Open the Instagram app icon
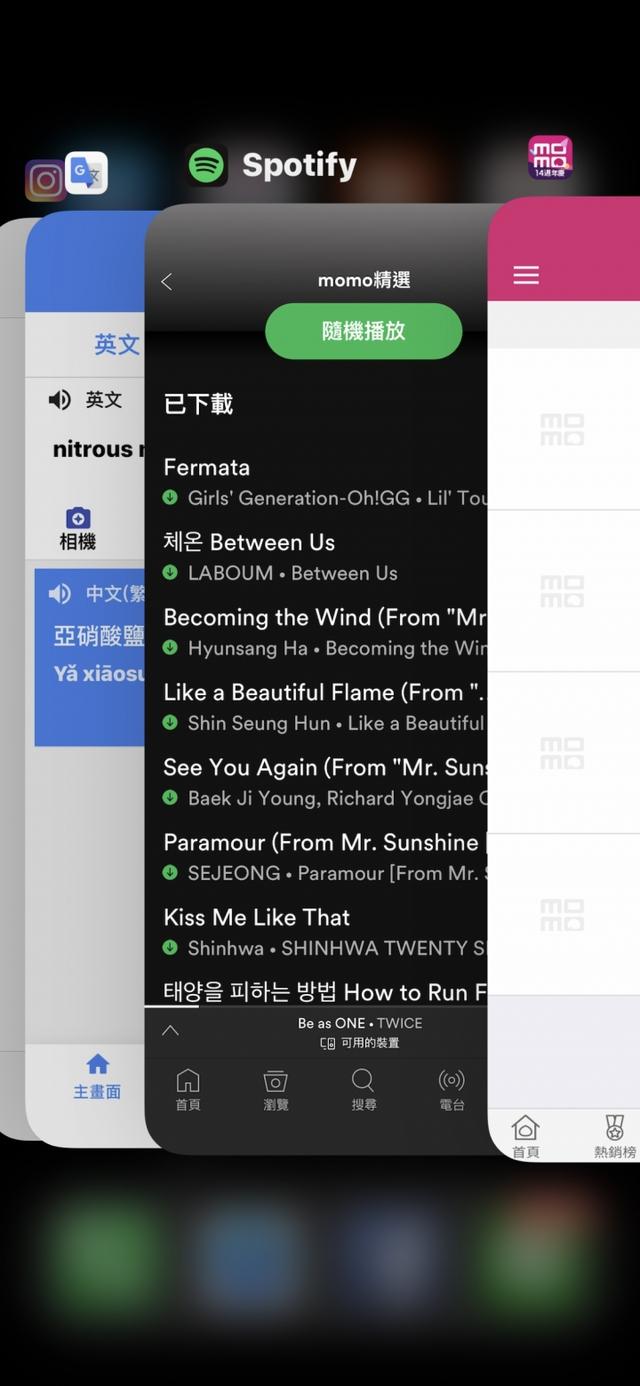640x1386 pixels. click(45, 181)
